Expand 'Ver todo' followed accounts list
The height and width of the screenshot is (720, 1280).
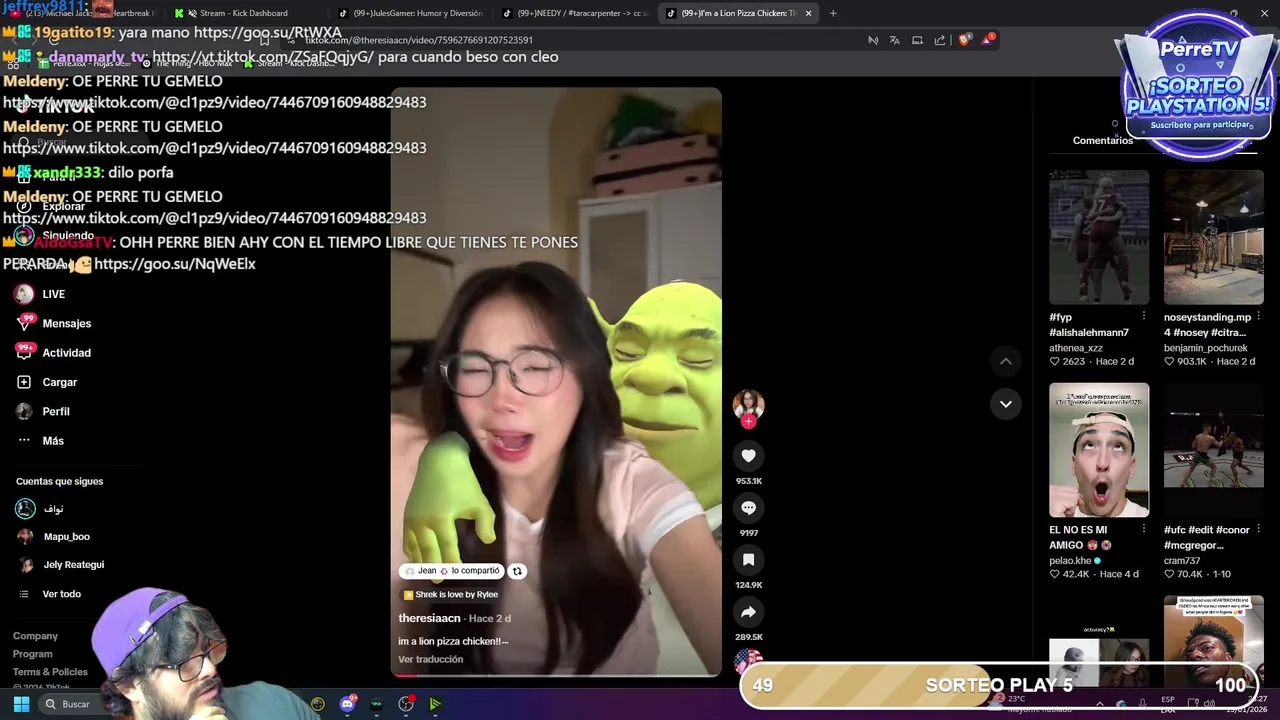click(61, 594)
